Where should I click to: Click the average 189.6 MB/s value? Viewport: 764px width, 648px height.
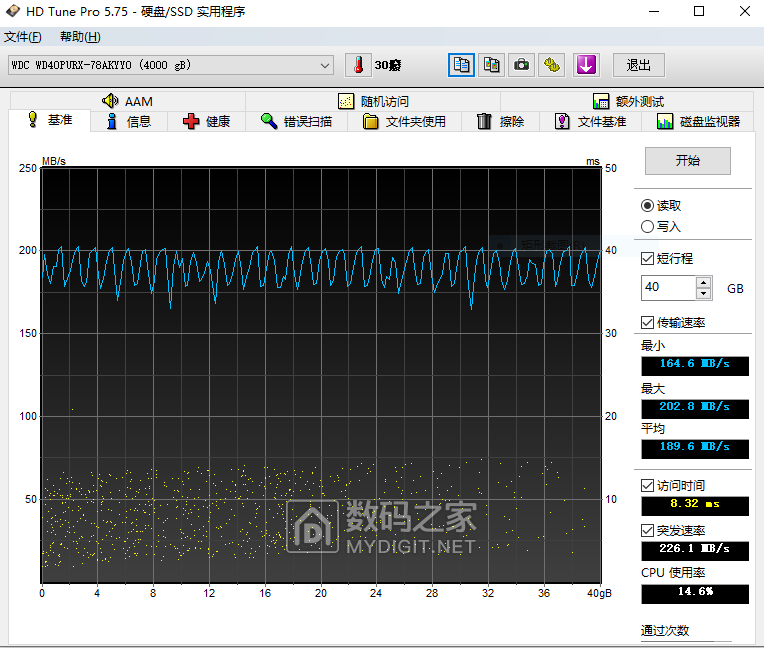pyautogui.click(x=695, y=448)
